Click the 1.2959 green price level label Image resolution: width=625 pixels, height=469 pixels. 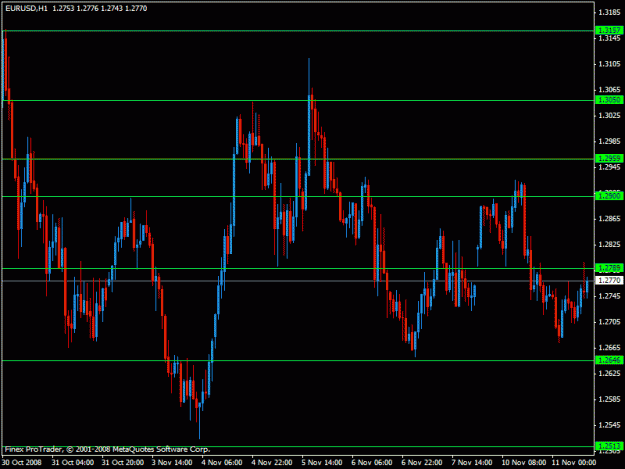(609, 159)
